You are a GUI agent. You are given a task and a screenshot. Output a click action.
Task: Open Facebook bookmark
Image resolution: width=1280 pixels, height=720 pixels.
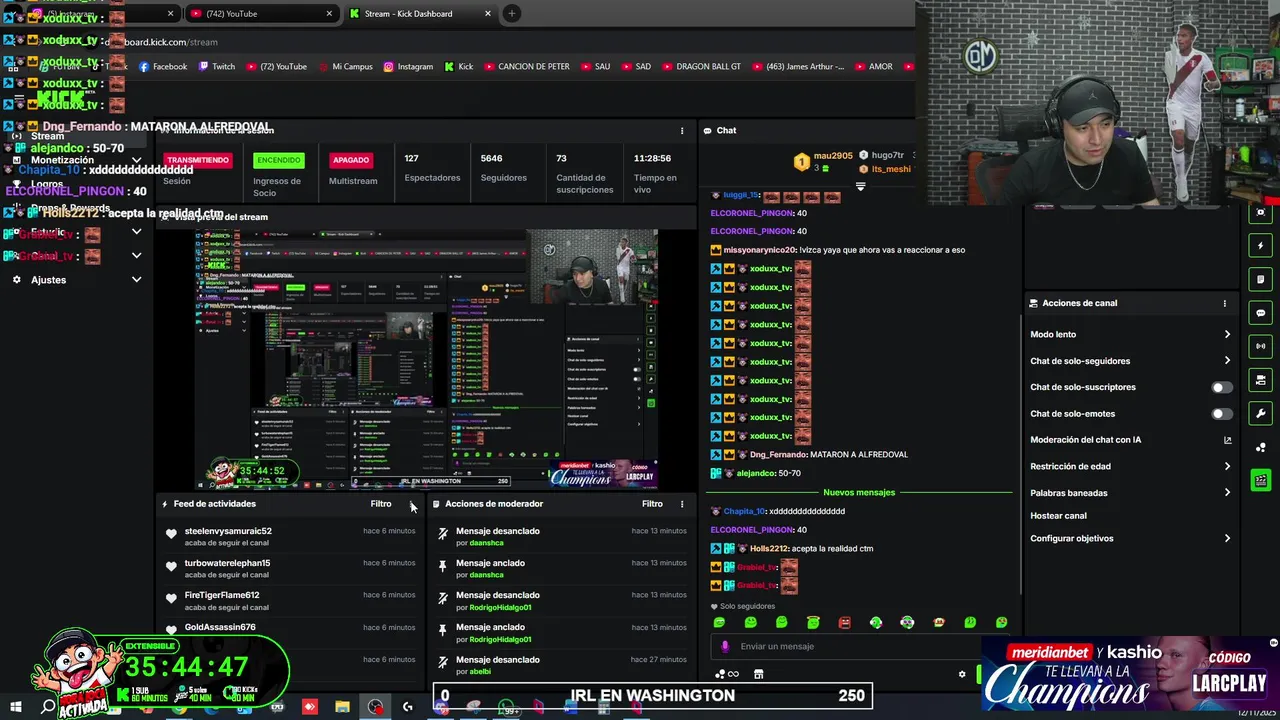(162, 67)
